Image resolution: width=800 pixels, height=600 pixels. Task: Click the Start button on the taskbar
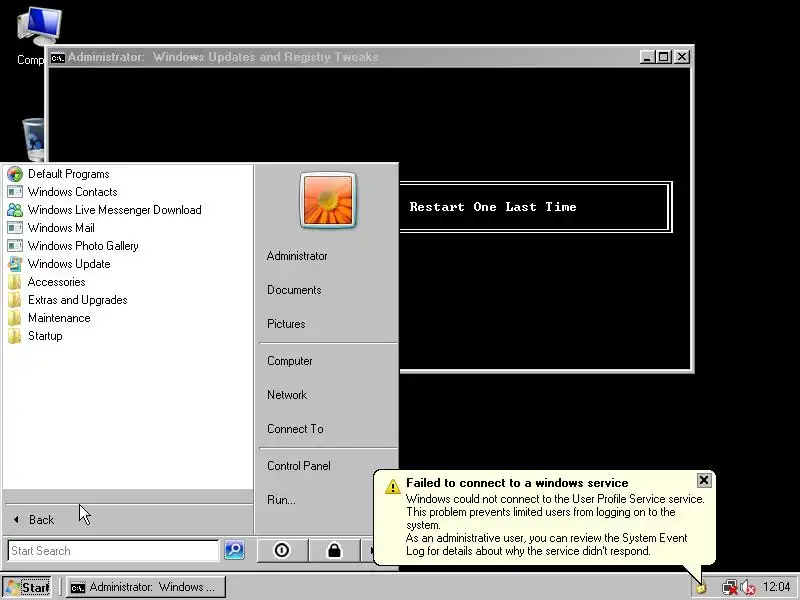point(27,587)
